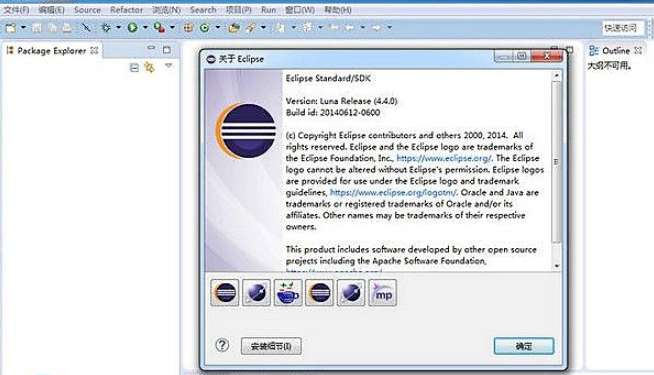Toggle Link with Editor in Package Explorer
This screenshot has height=375, width=654.
[149, 67]
